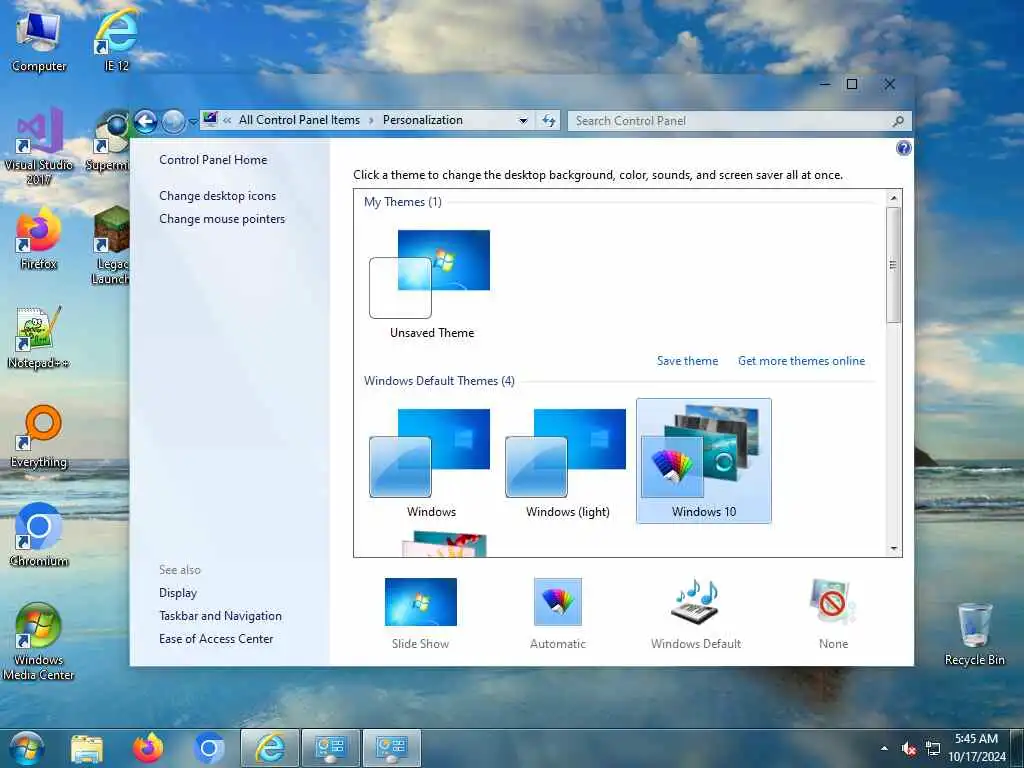This screenshot has width=1024, height=768.
Task: Click Personalization breadcrumb segment
Action: [x=423, y=120]
